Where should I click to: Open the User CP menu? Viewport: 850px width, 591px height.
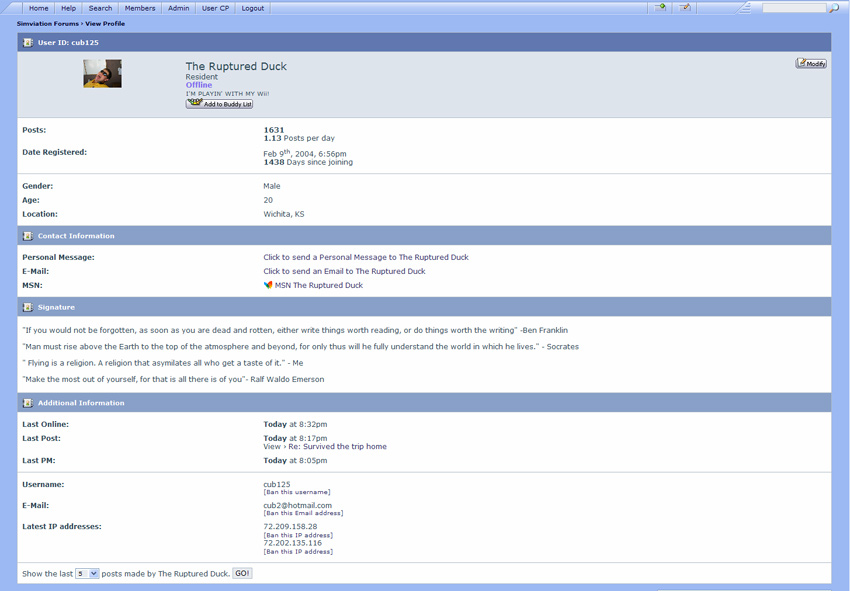215,8
